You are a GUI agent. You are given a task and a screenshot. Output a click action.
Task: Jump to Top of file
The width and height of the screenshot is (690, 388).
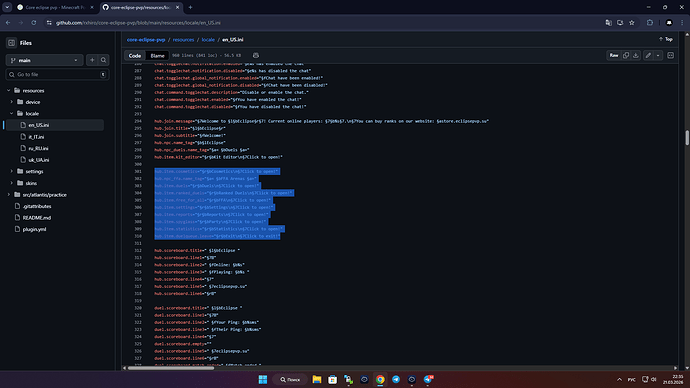pyautogui.click(x=666, y=40)
